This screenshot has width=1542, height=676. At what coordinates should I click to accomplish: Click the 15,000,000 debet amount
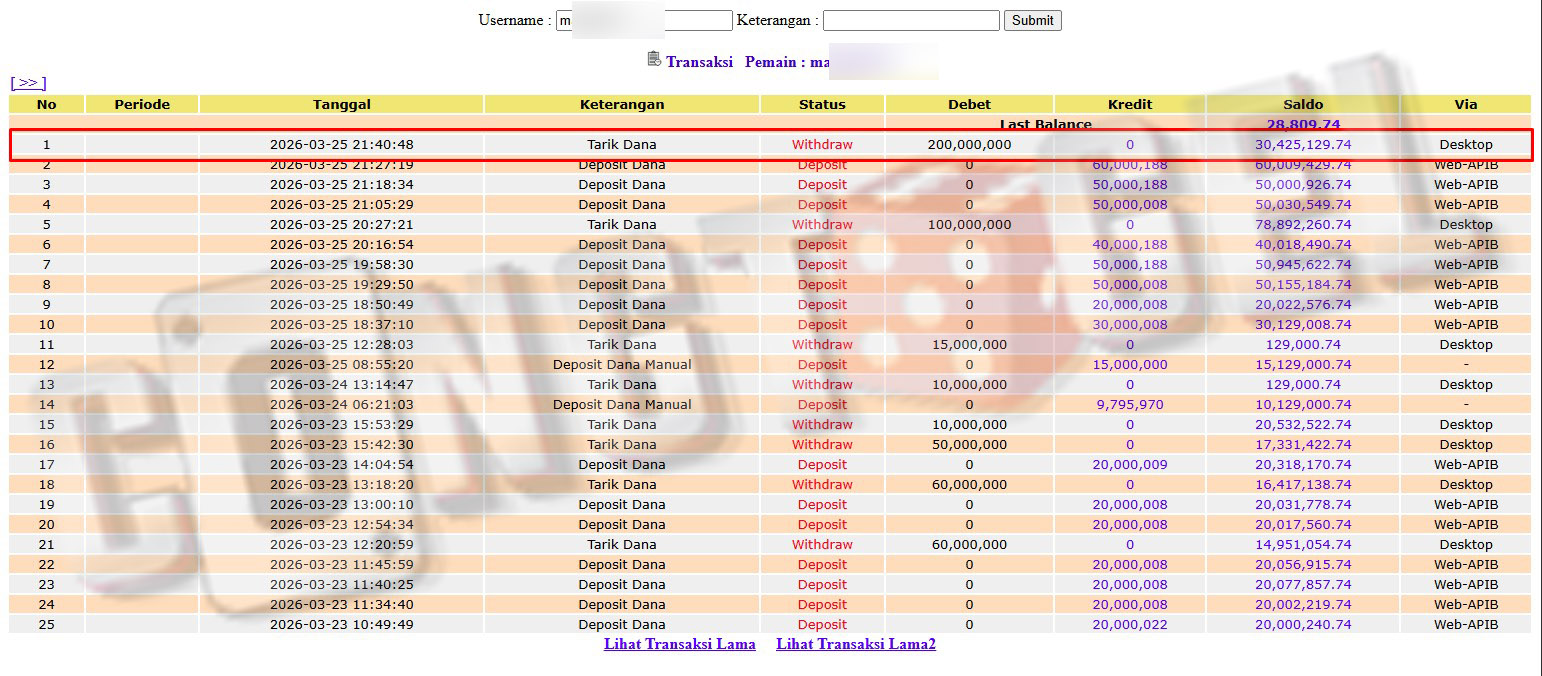click(969, 345)
